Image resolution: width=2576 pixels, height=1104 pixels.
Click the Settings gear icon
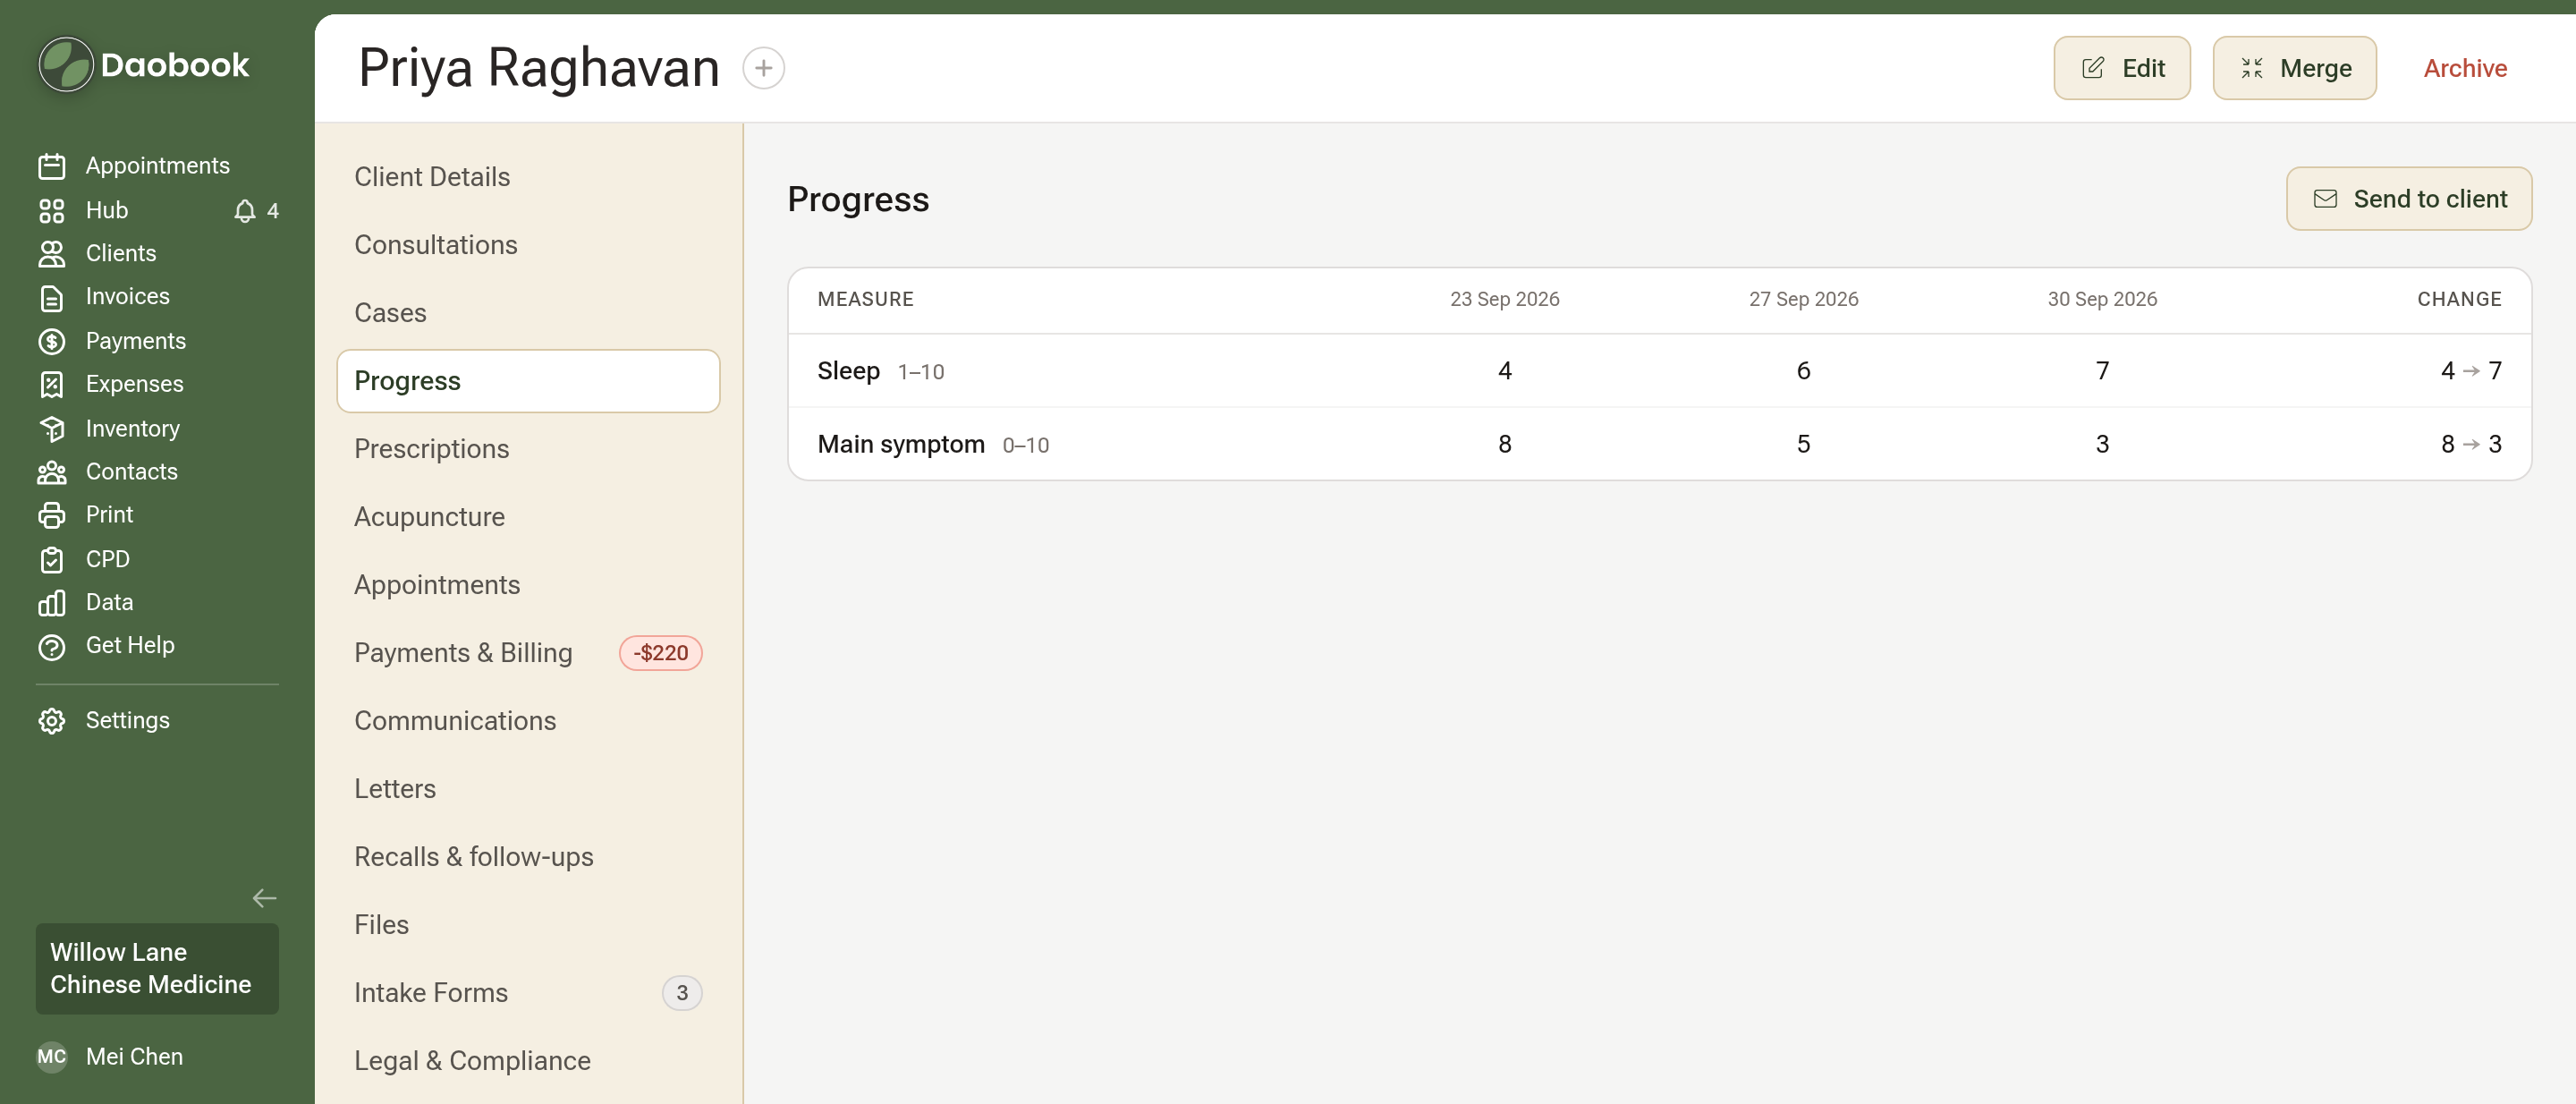(x=52, y=721)
